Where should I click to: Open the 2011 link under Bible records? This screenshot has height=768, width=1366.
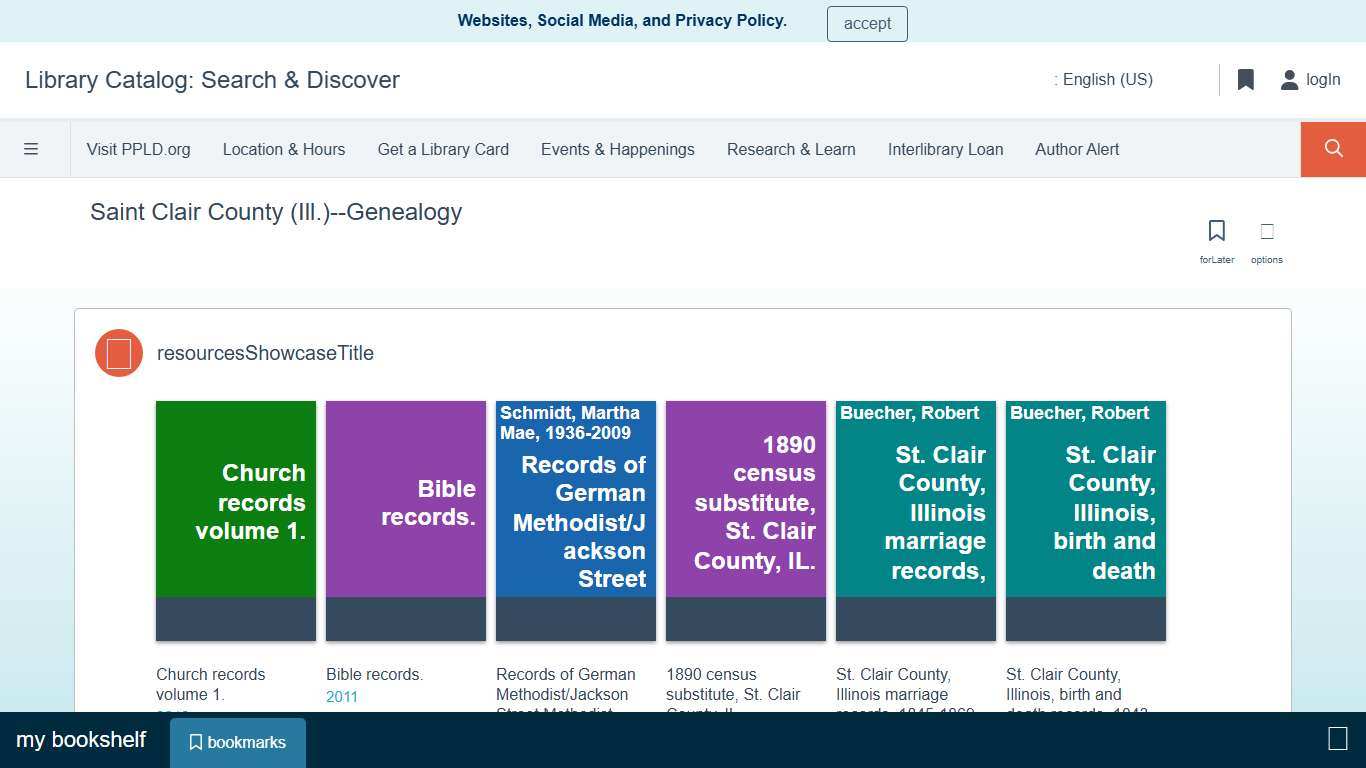(341, 696)
